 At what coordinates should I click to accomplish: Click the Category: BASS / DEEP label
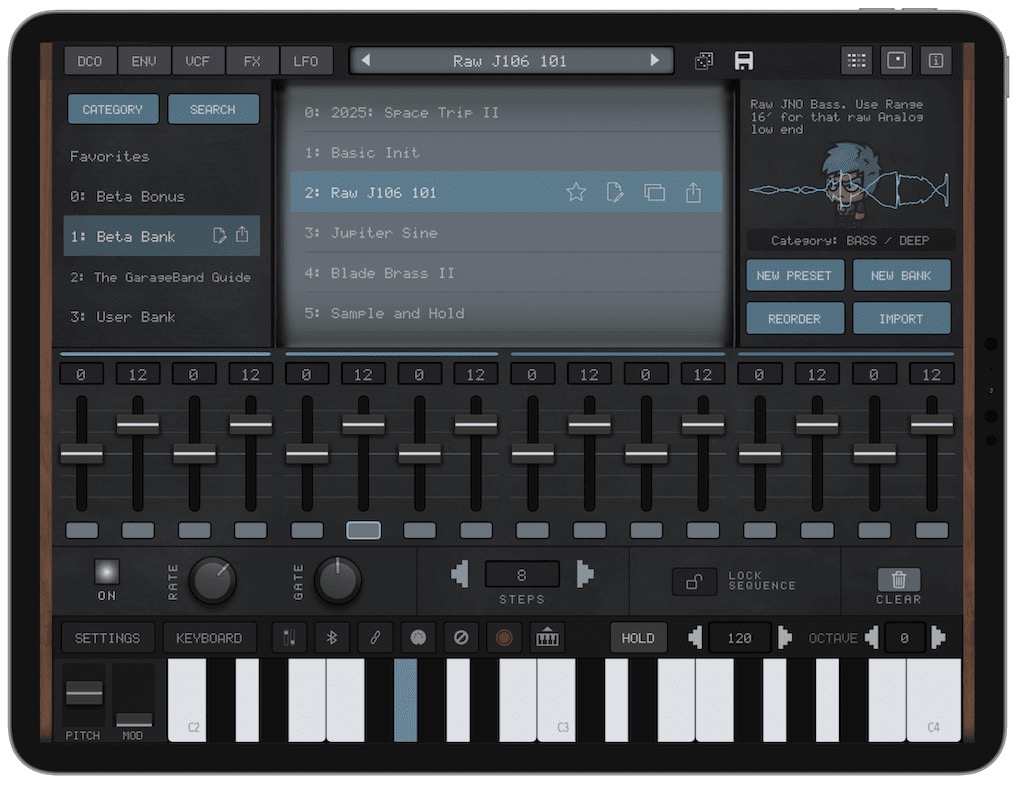point(850,240)
